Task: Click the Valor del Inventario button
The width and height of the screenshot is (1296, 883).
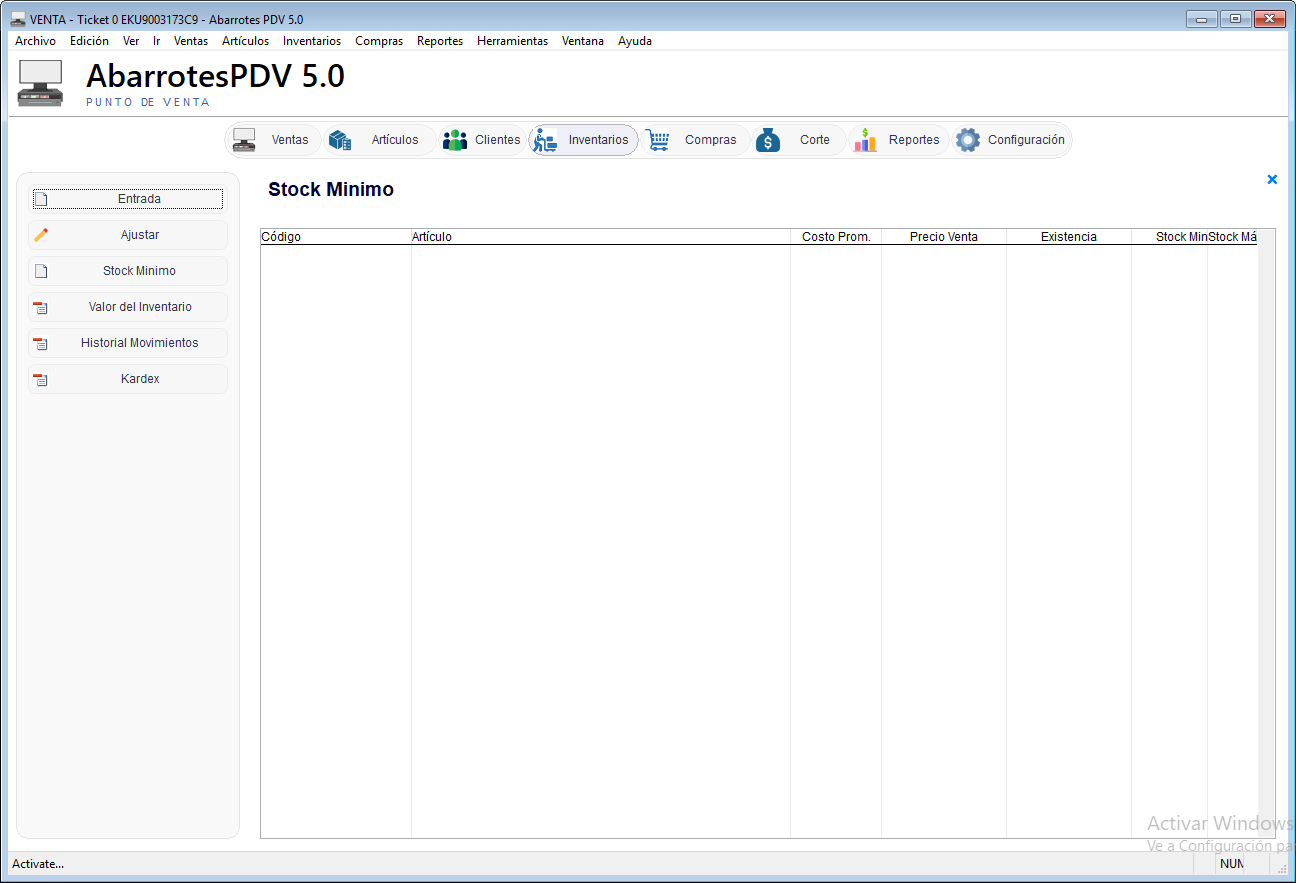Action: point(128,307)
